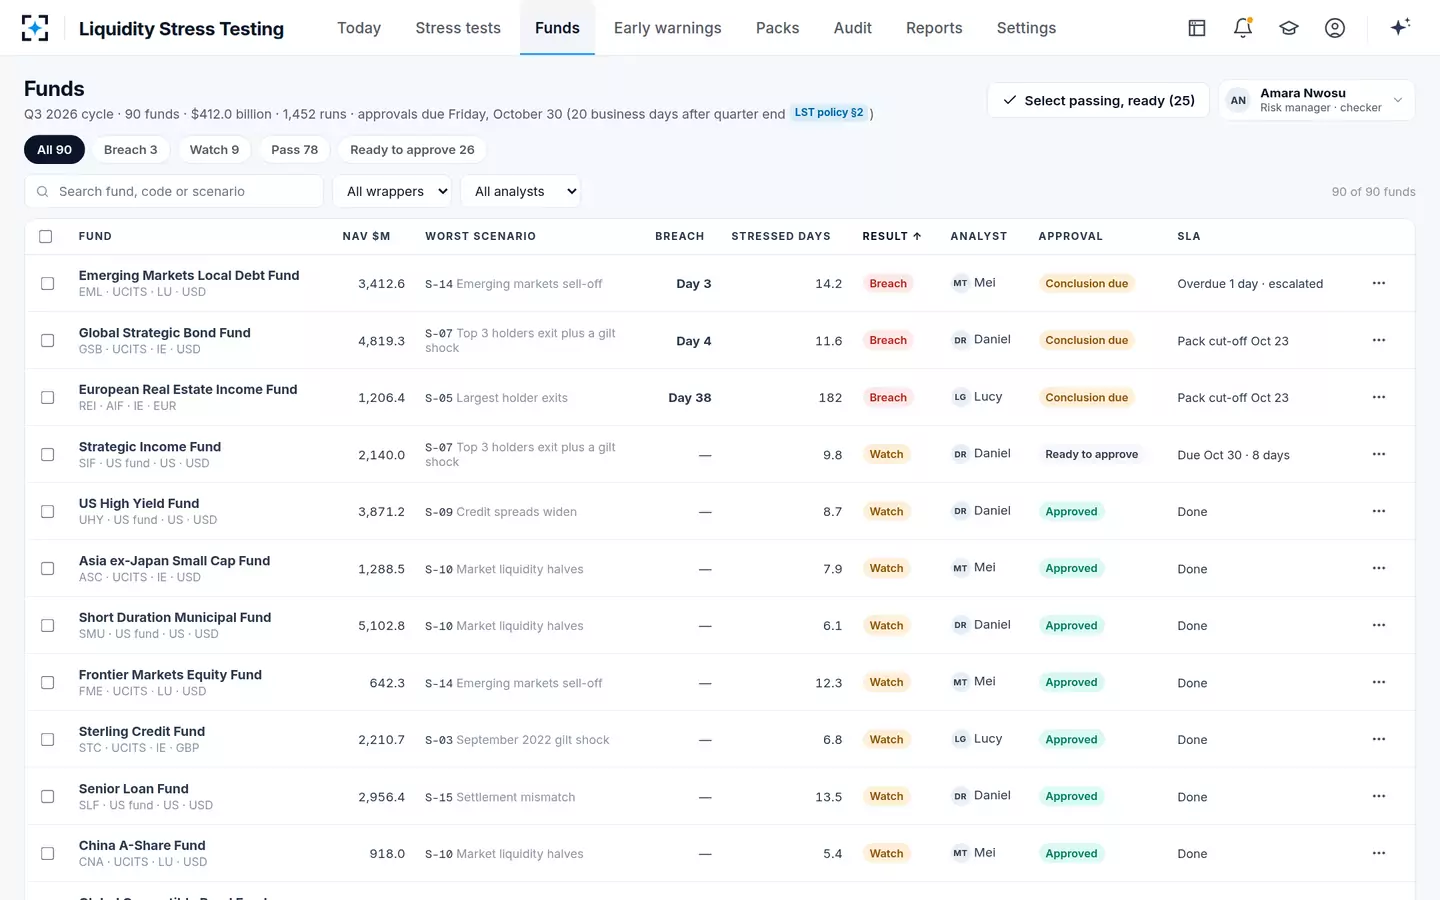The width and height of the screenshot is (1440, 900).
Task: Sort by the Result column header
Action: click(x=891, y=236)
